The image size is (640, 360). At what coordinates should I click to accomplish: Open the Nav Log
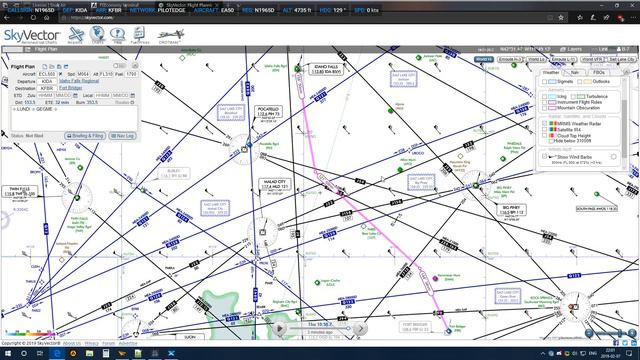[x=122, y=136]
